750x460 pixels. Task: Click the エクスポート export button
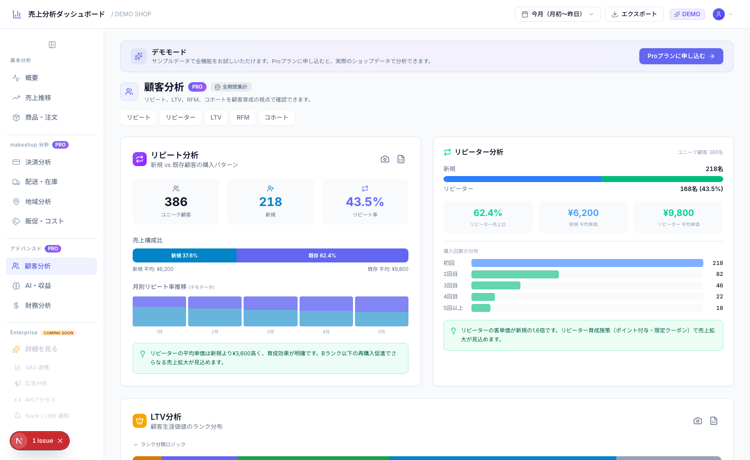[x=634, y=14]
